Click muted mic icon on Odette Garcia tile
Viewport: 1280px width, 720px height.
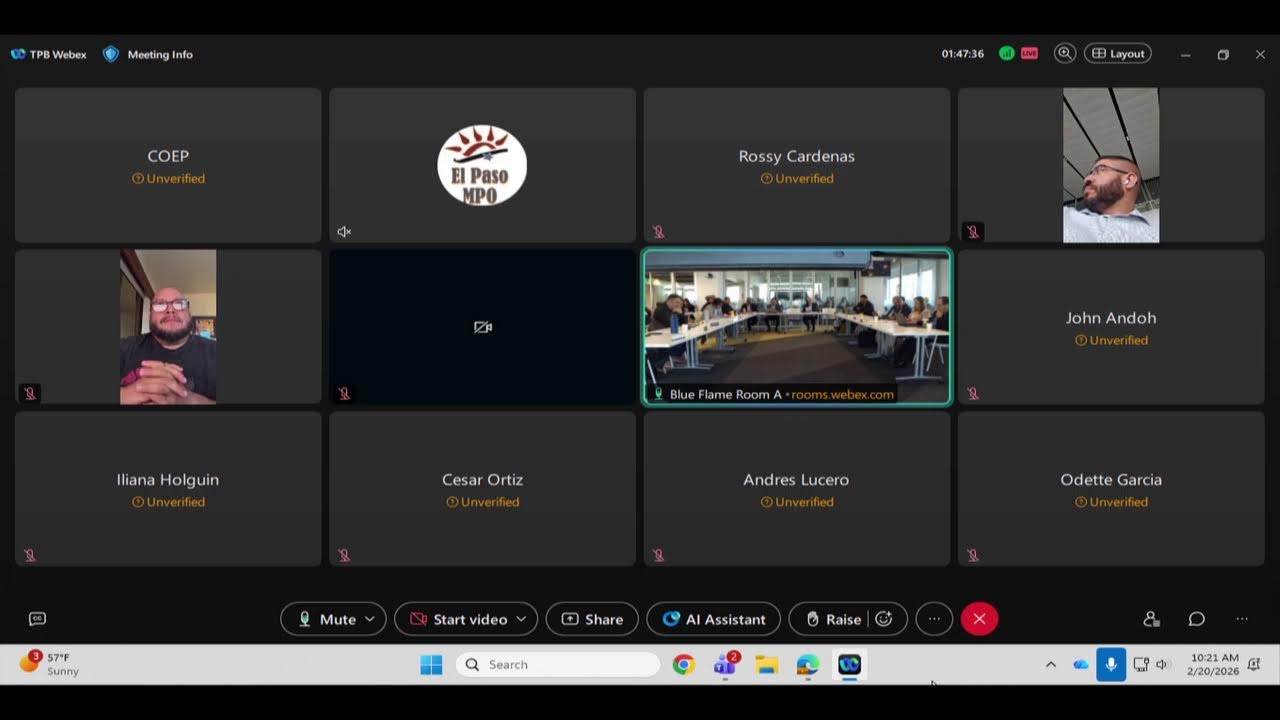click(x=972, y=555)
